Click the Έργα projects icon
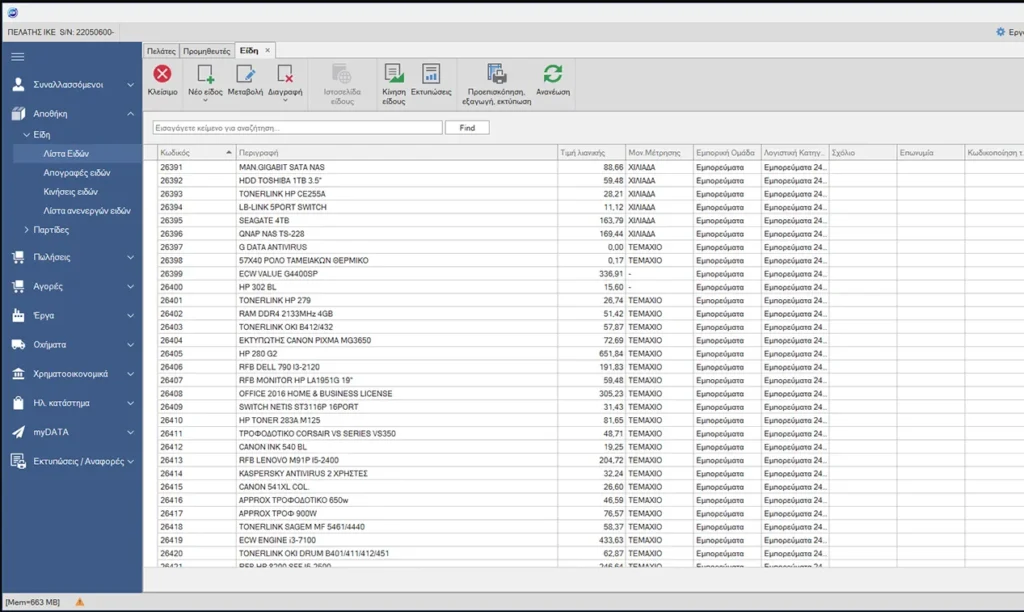1024x612 pixels. (x=18, y=315)
